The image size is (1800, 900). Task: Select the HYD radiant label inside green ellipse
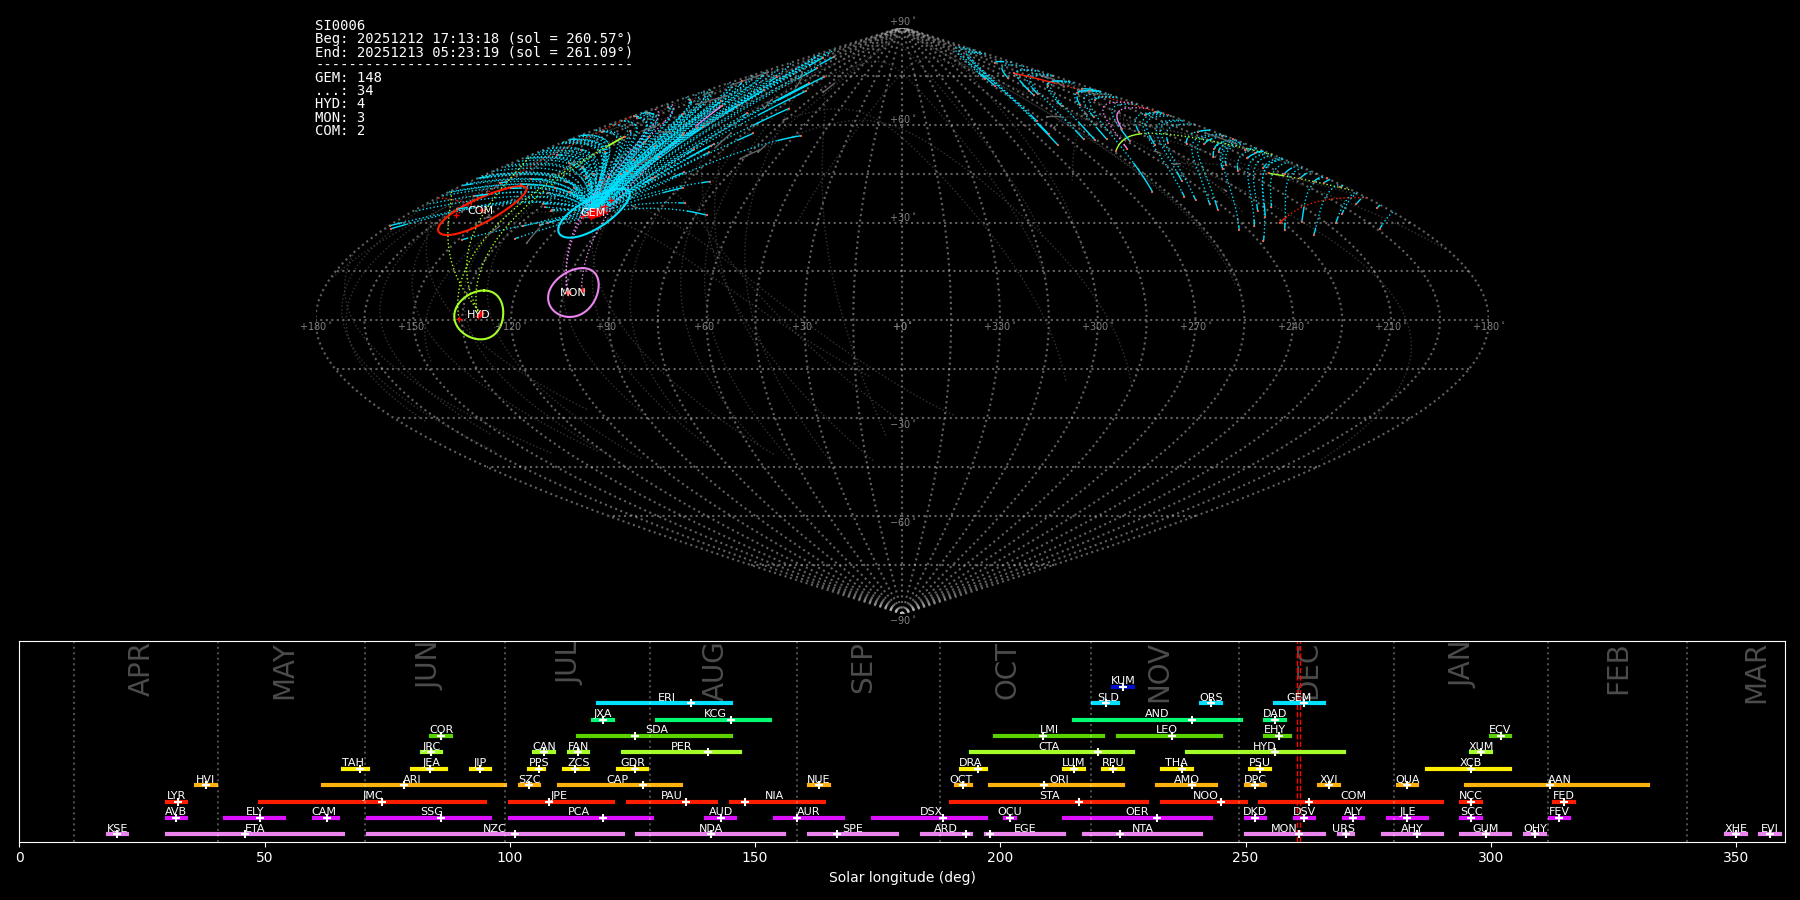[478, 315]
